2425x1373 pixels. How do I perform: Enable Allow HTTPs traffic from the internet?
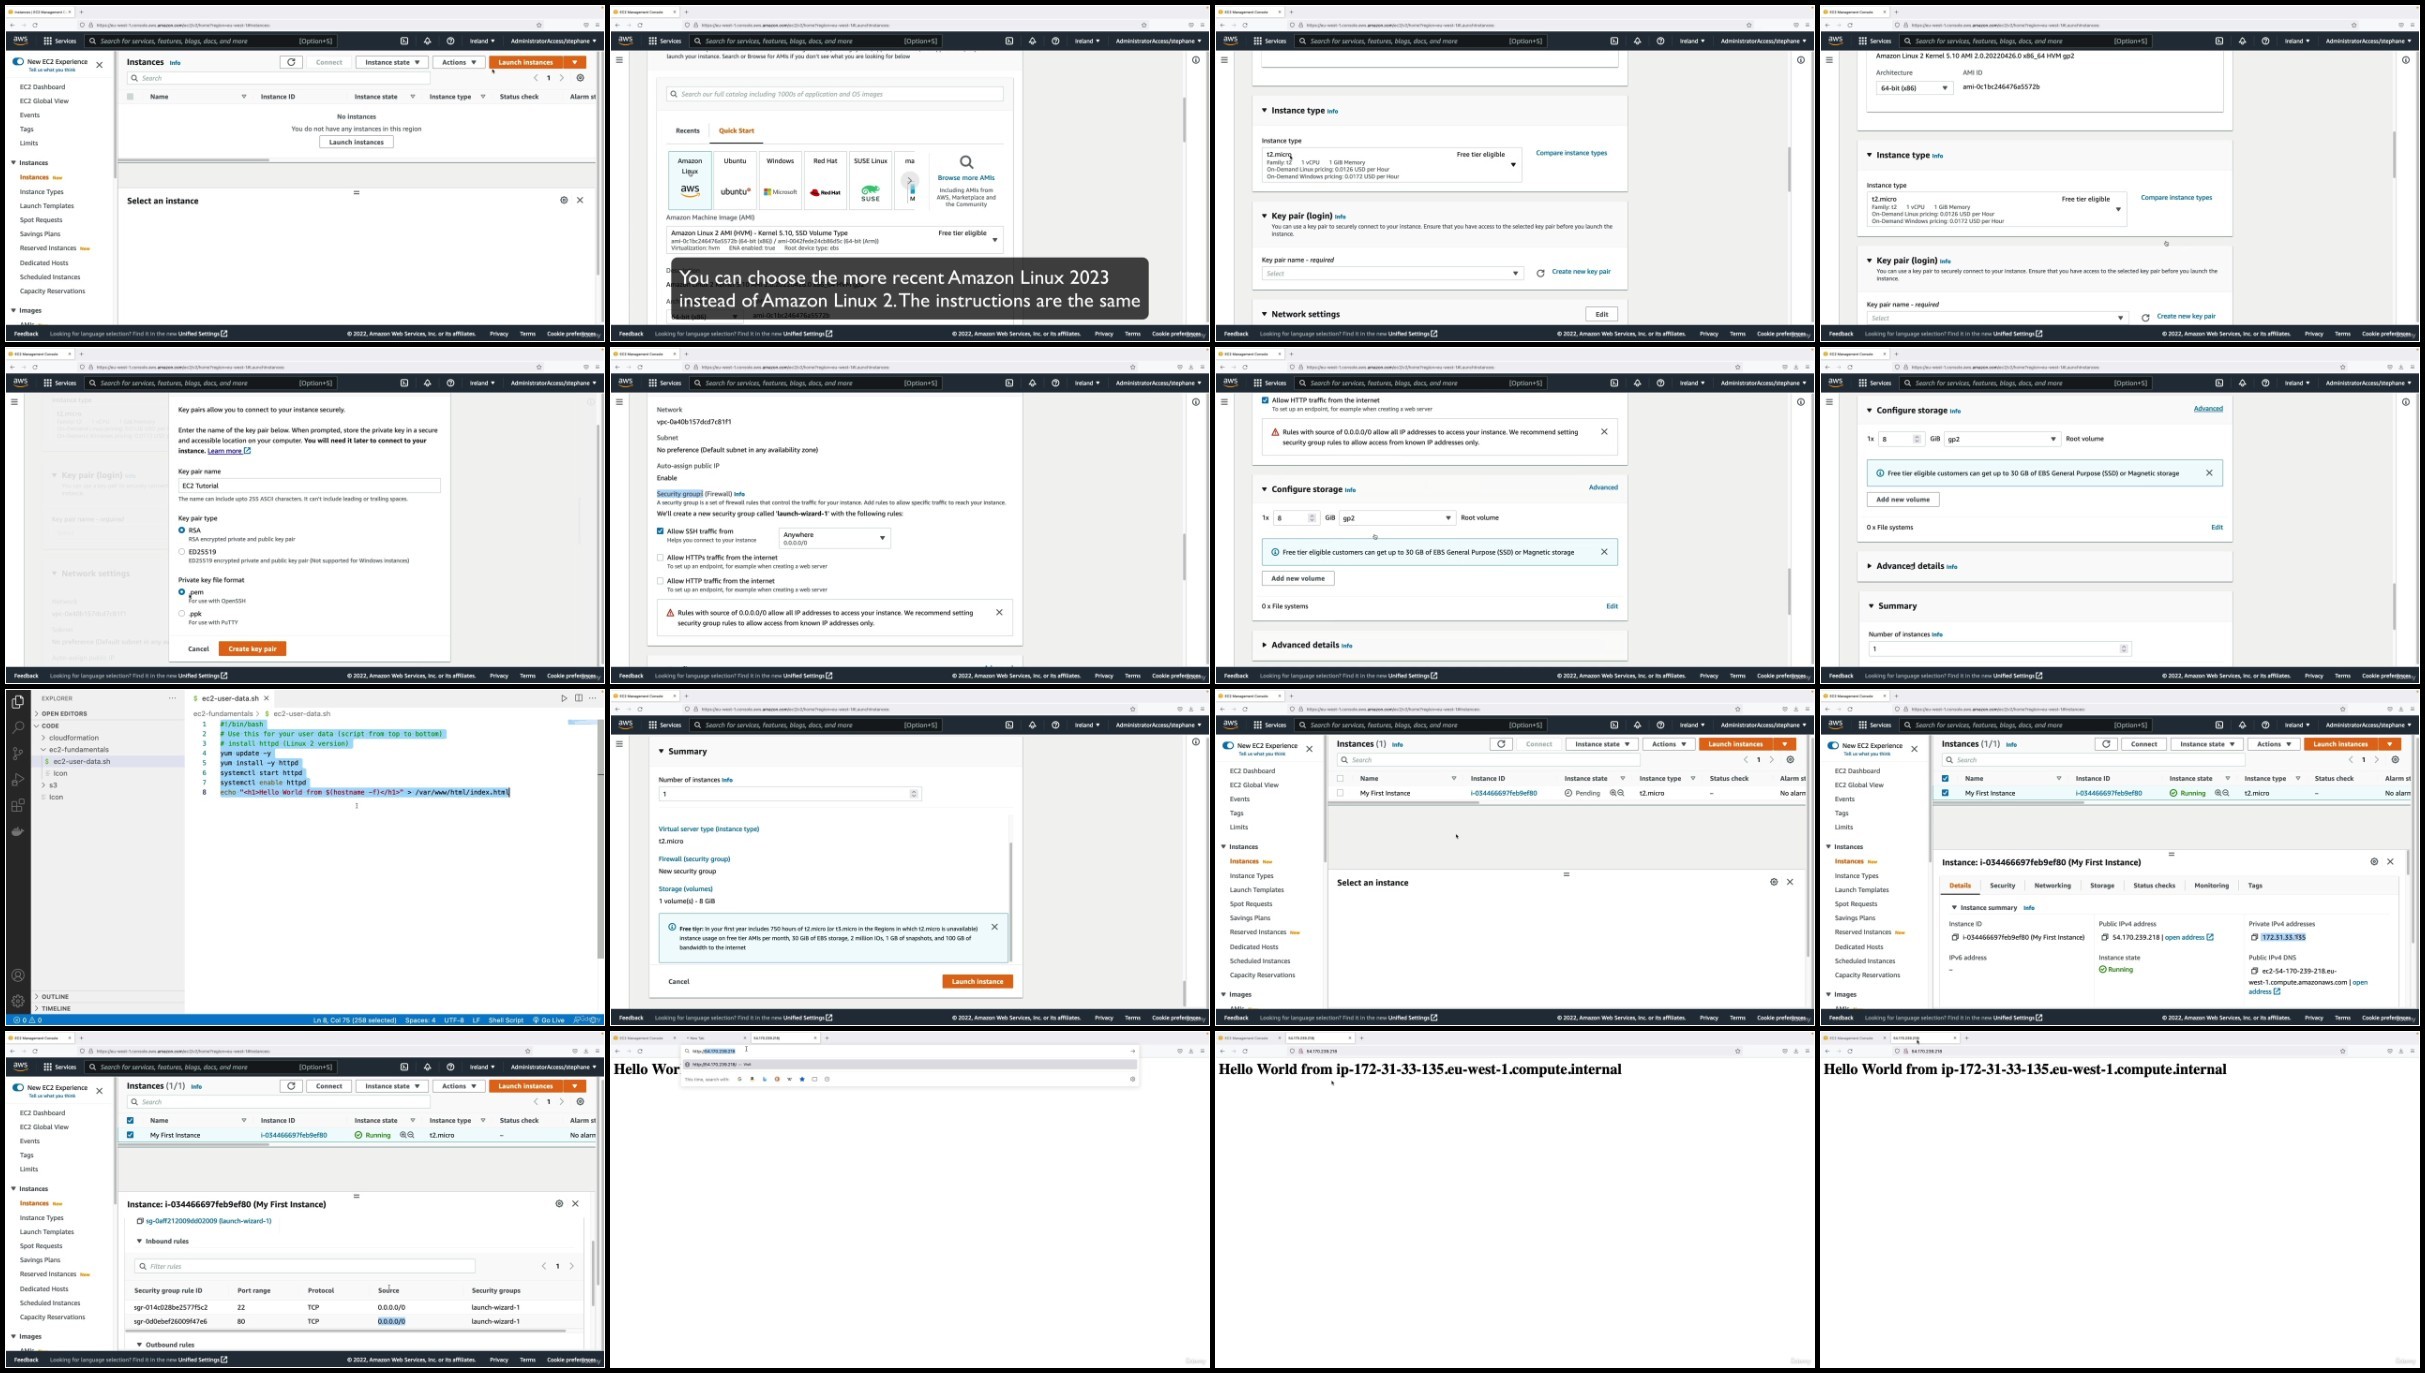tap(660, 557)
